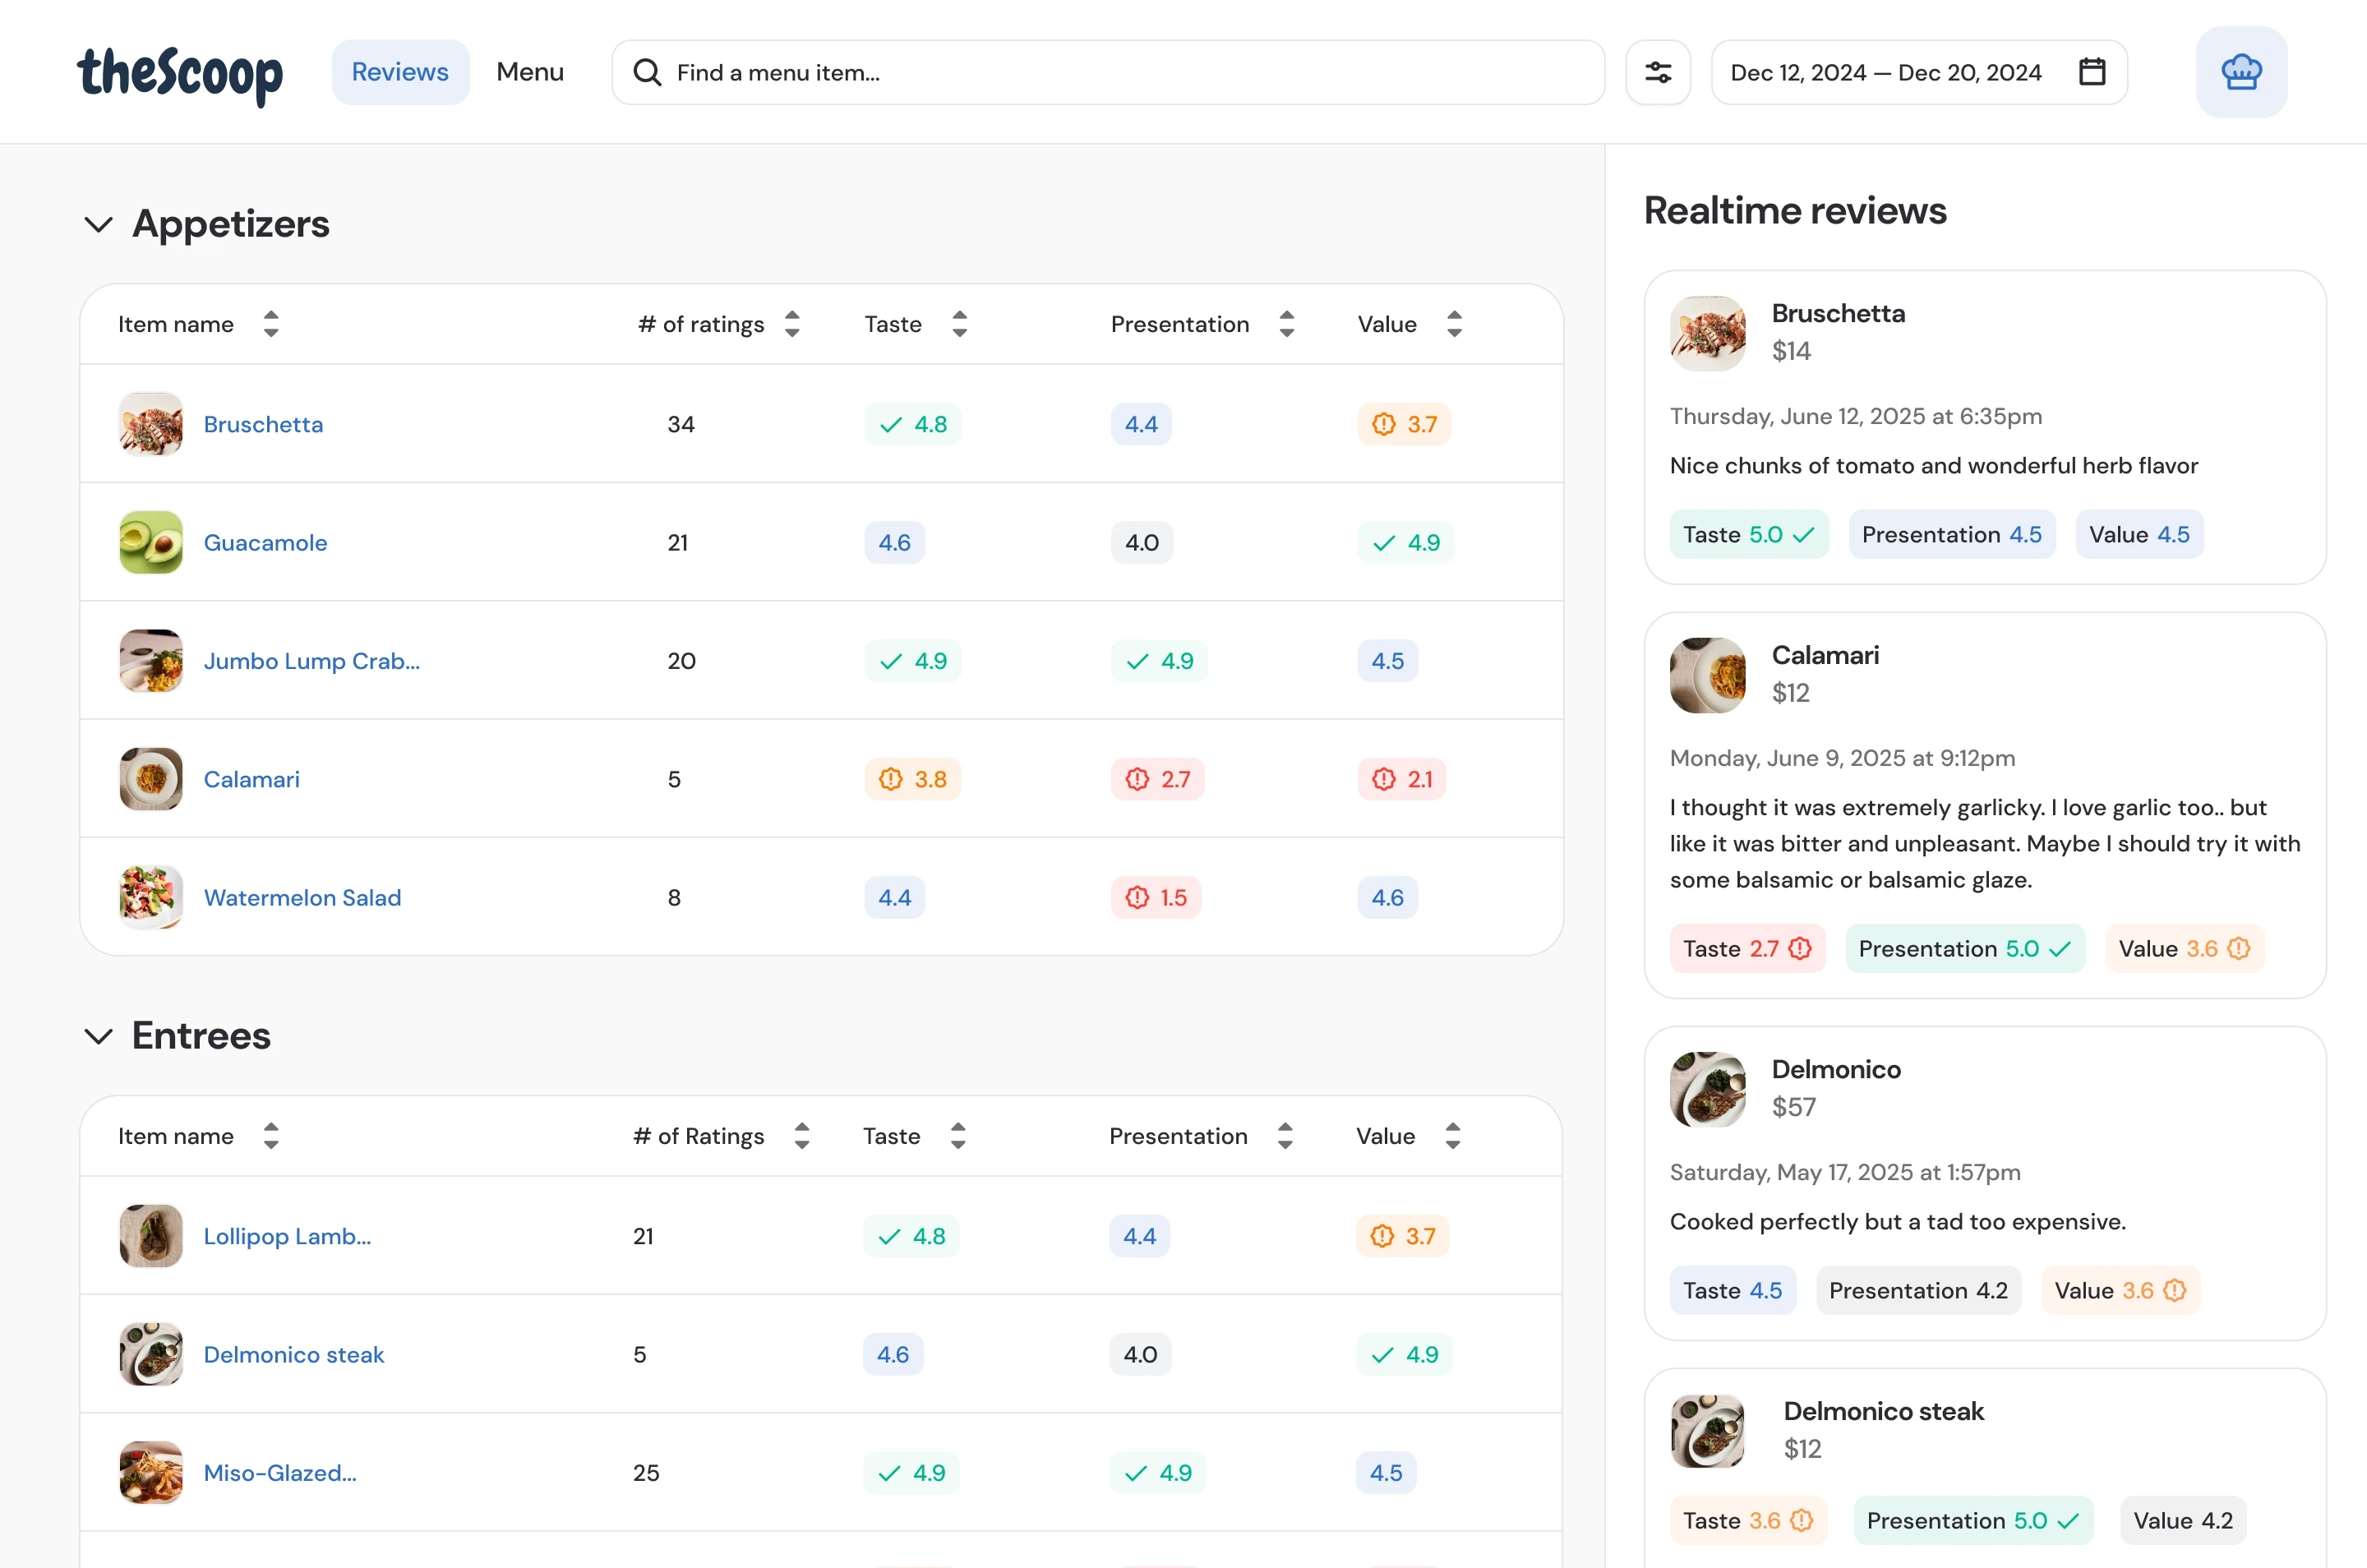The width and height of the screenshot is (2367, 1568).
Task: Click the search magnifying glass icon
Action: pyautogui.click(x=648, y=71)
